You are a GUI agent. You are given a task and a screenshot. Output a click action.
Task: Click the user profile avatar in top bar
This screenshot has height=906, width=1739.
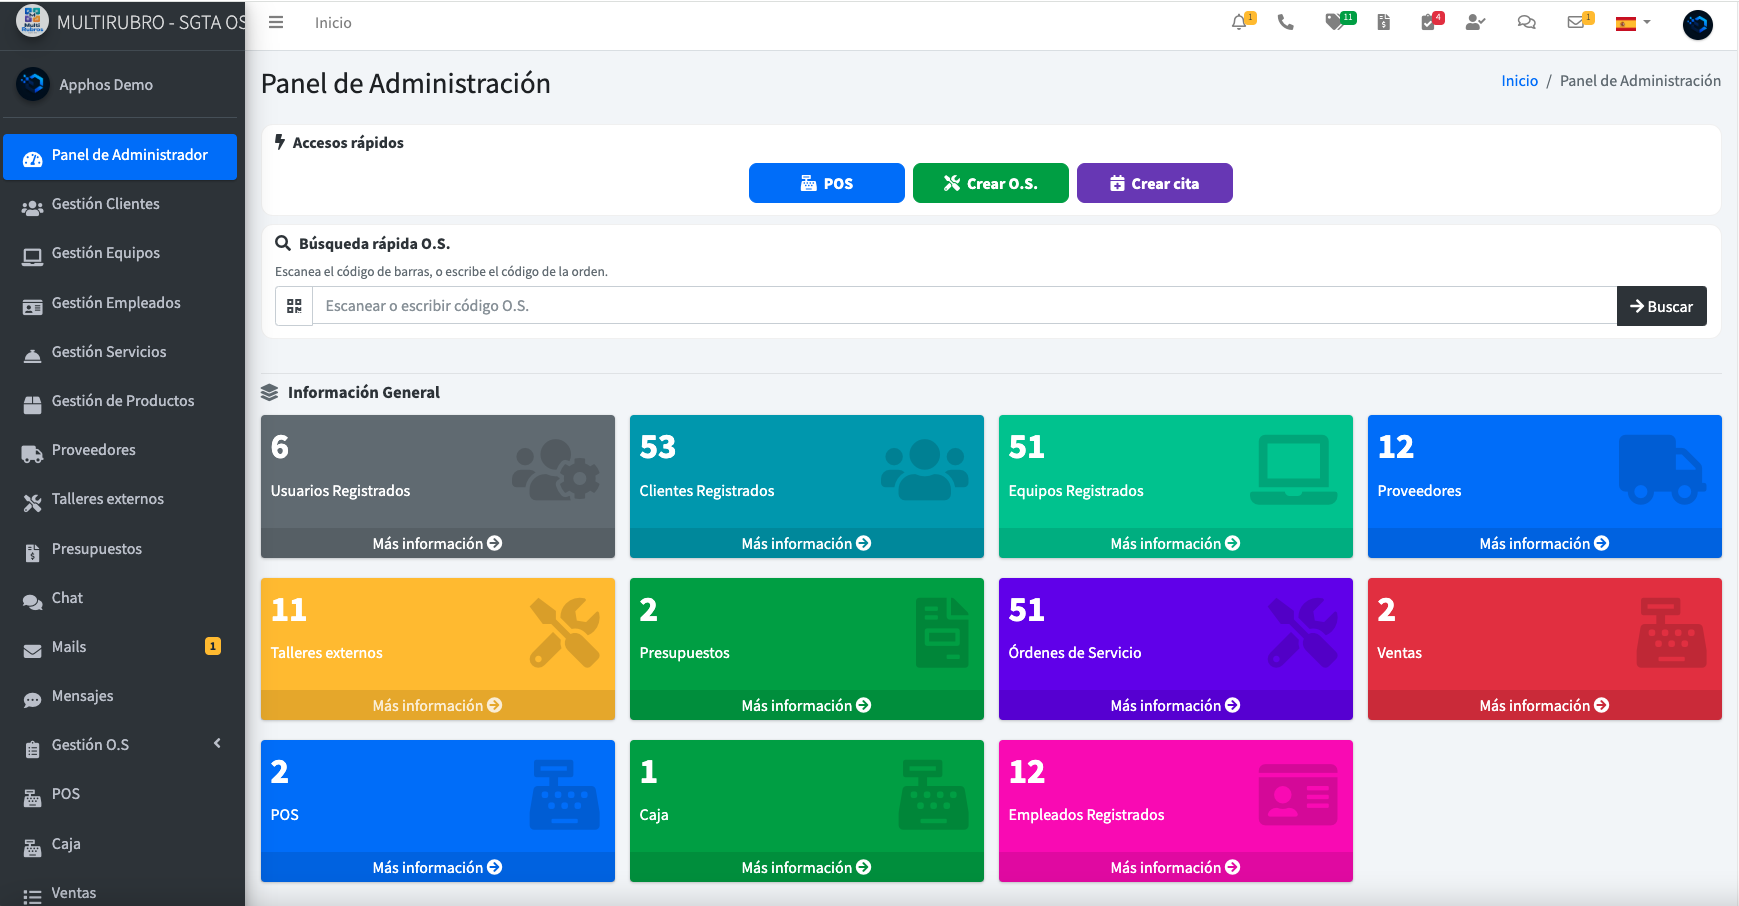pos(1698,24)
